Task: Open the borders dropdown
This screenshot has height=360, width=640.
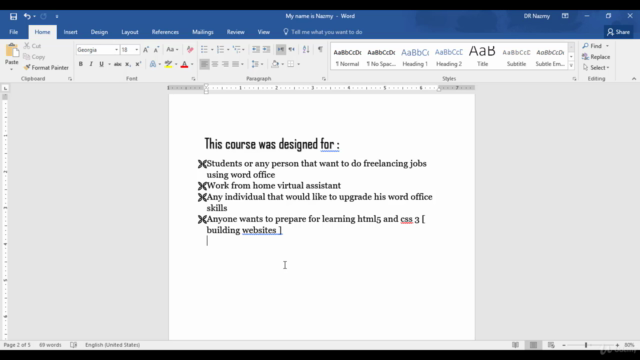Action: (x=298, y=64)
